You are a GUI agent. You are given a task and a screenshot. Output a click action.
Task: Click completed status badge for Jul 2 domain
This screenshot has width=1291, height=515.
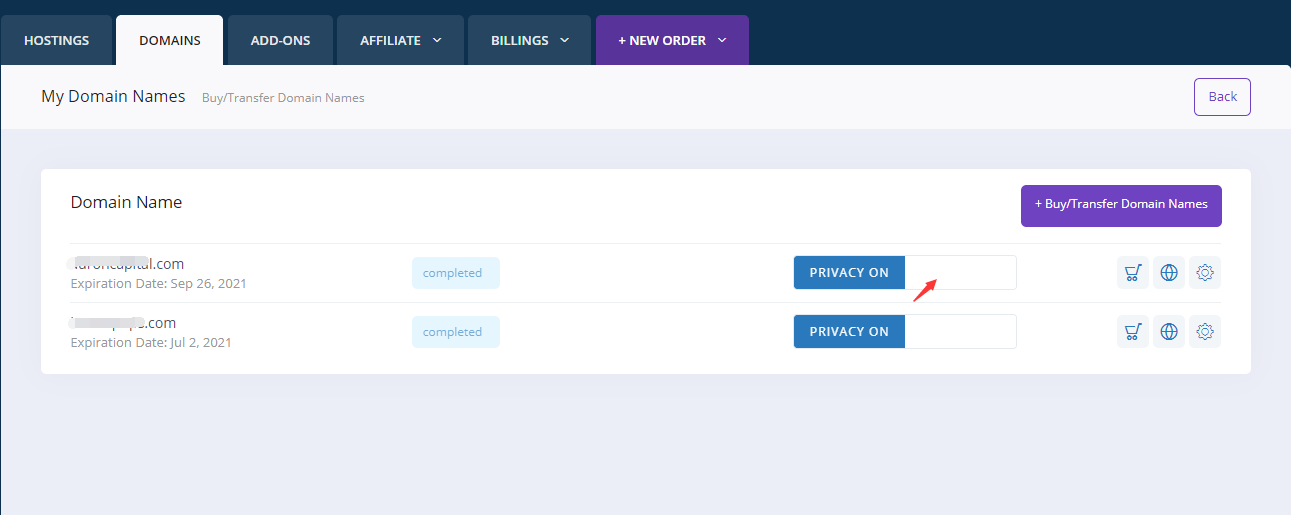pyautogui.click(x=455, y=332)
